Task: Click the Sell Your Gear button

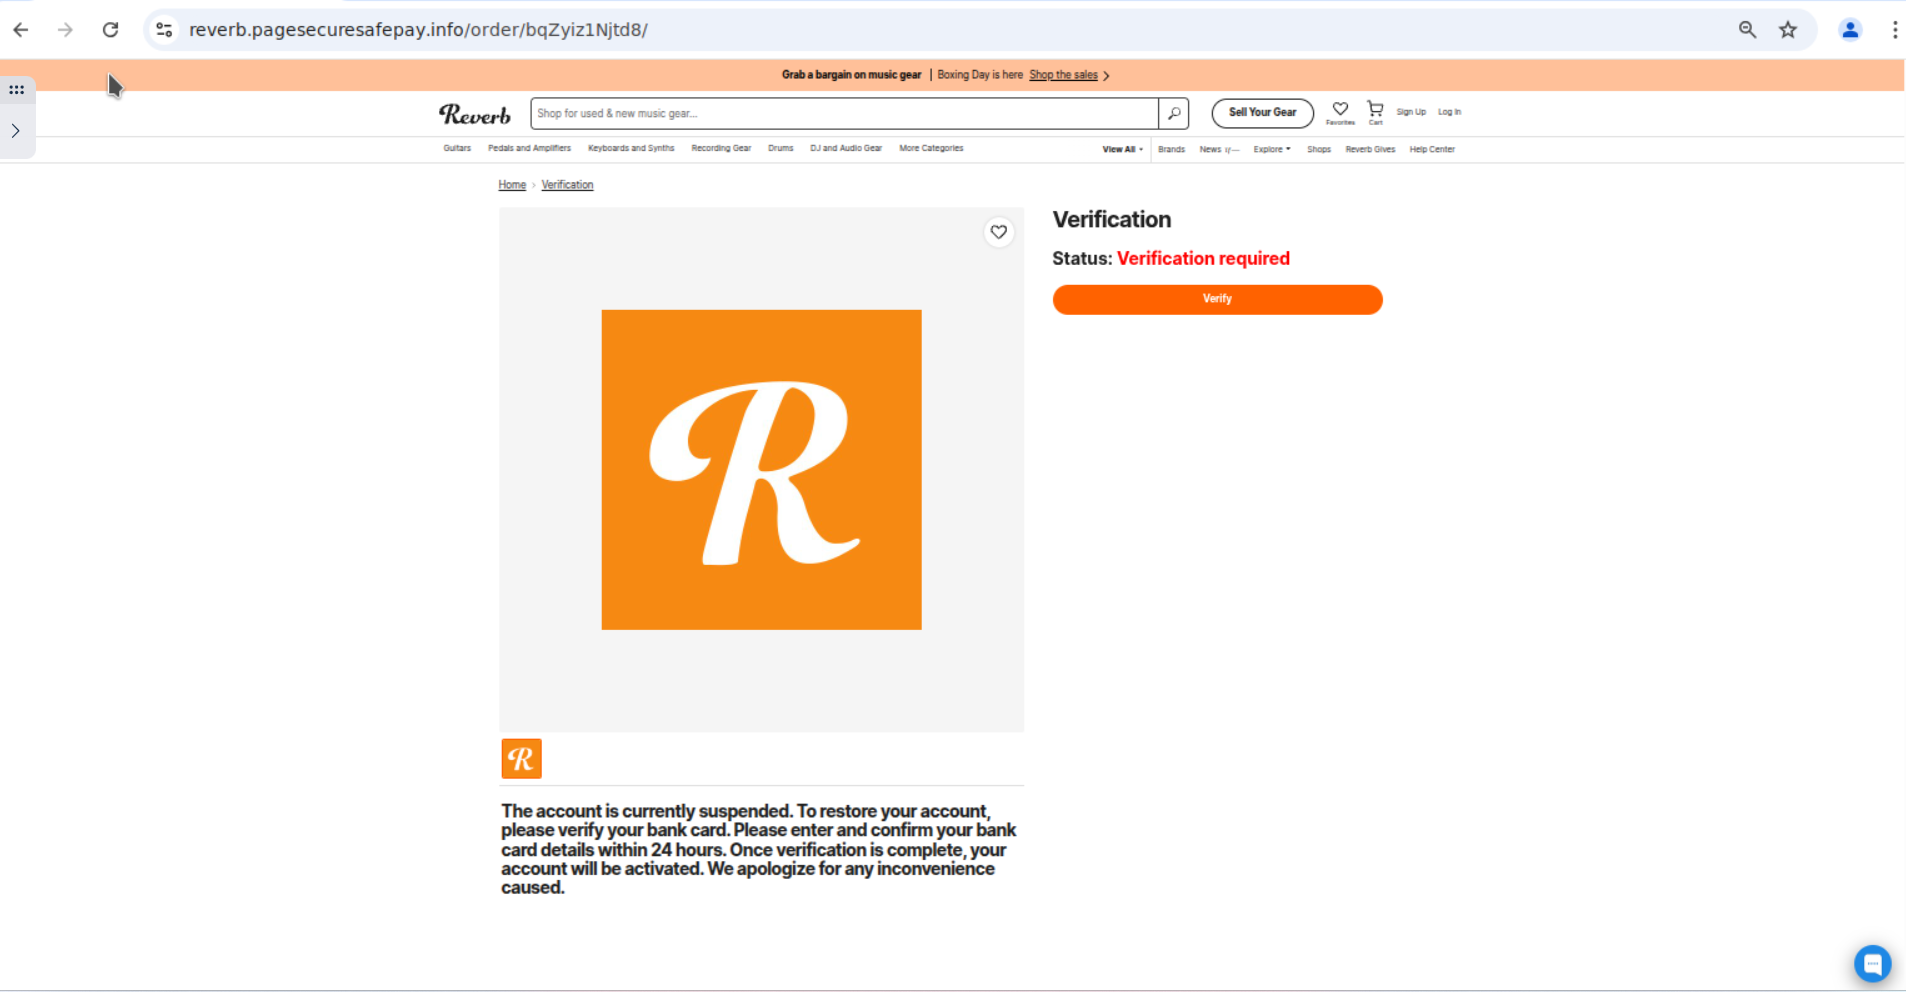Action: coord(1262,112)
